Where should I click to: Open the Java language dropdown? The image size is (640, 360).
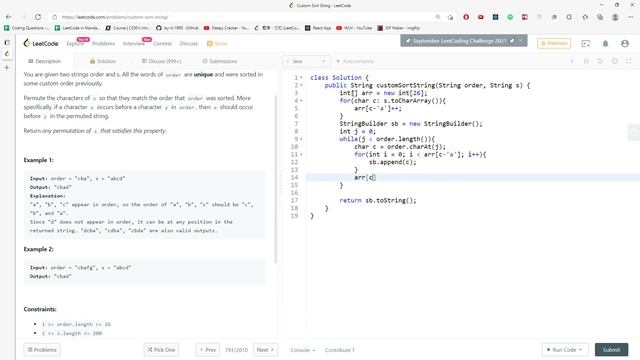click(306, 61)
